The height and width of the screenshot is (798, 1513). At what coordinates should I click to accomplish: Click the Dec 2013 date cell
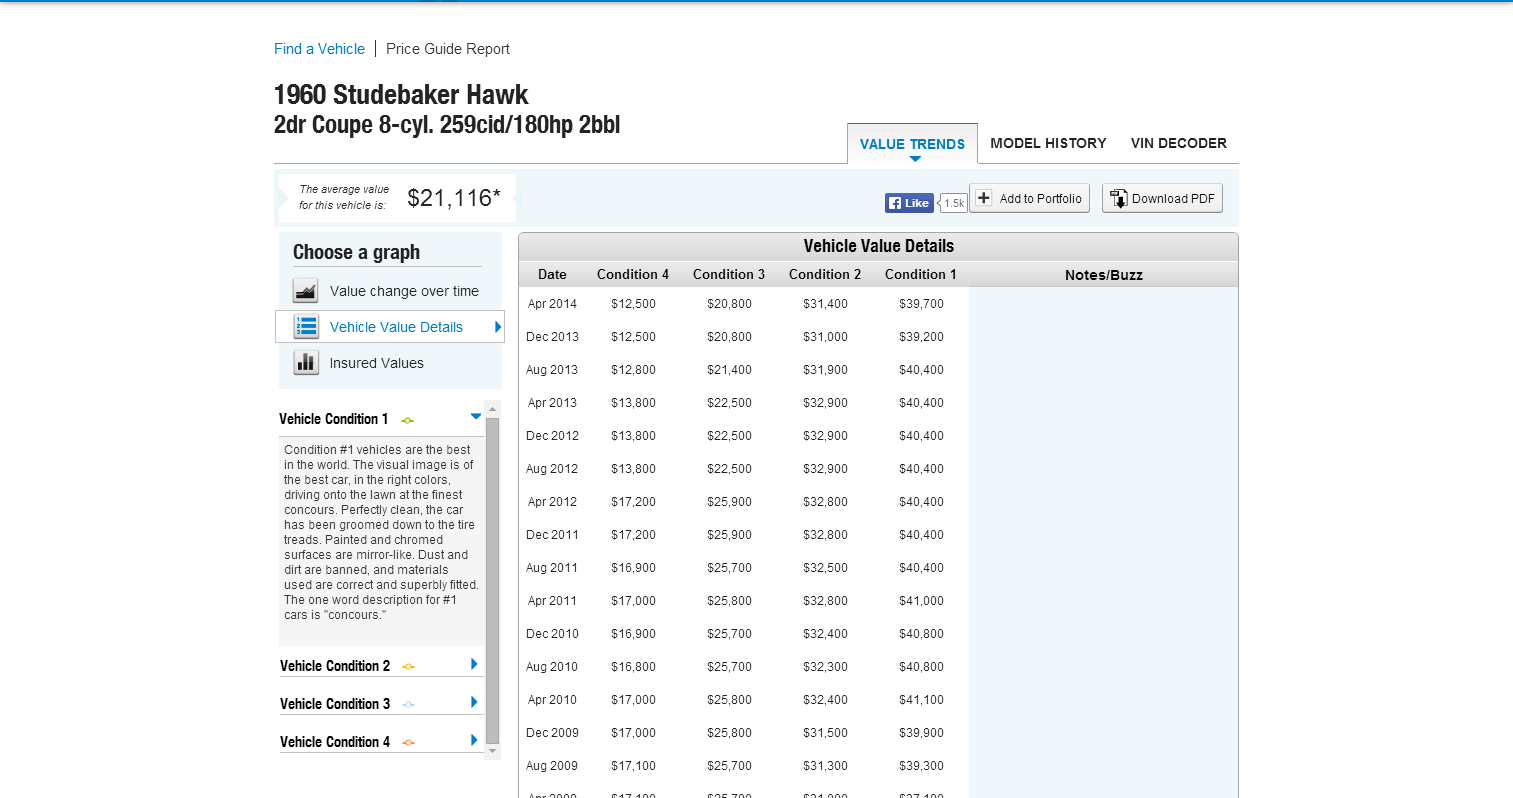552,337
